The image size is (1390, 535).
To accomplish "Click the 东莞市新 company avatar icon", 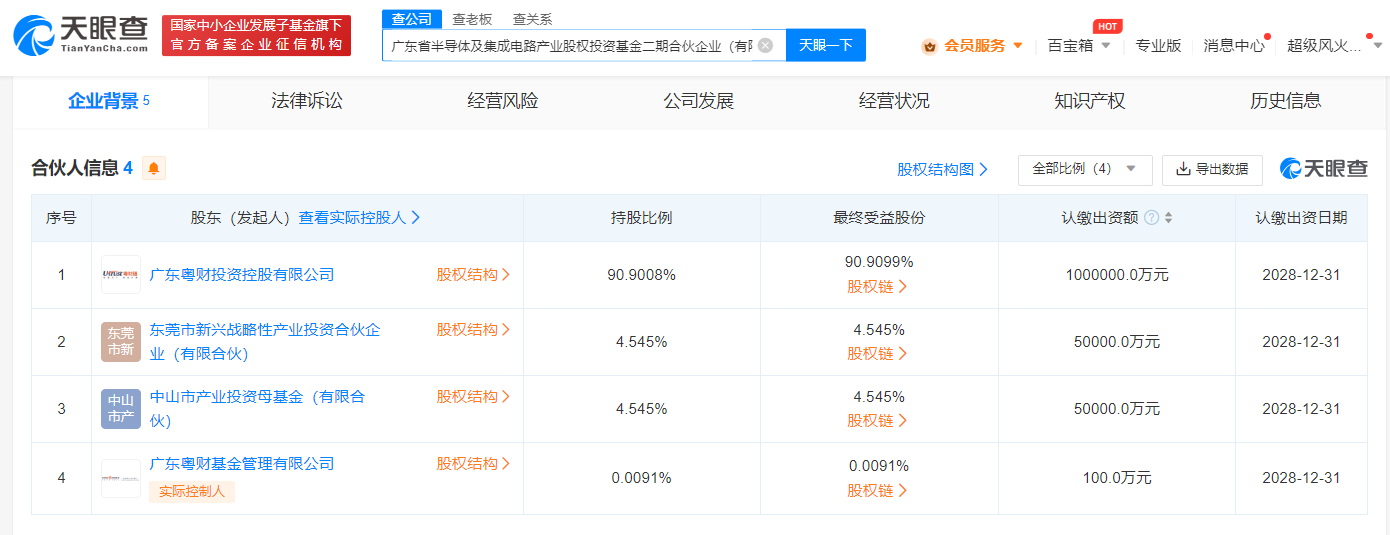I will tap(121, 342).
